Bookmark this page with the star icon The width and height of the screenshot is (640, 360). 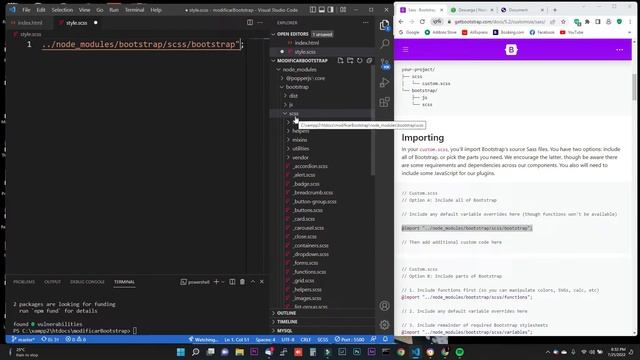point(563,22)
